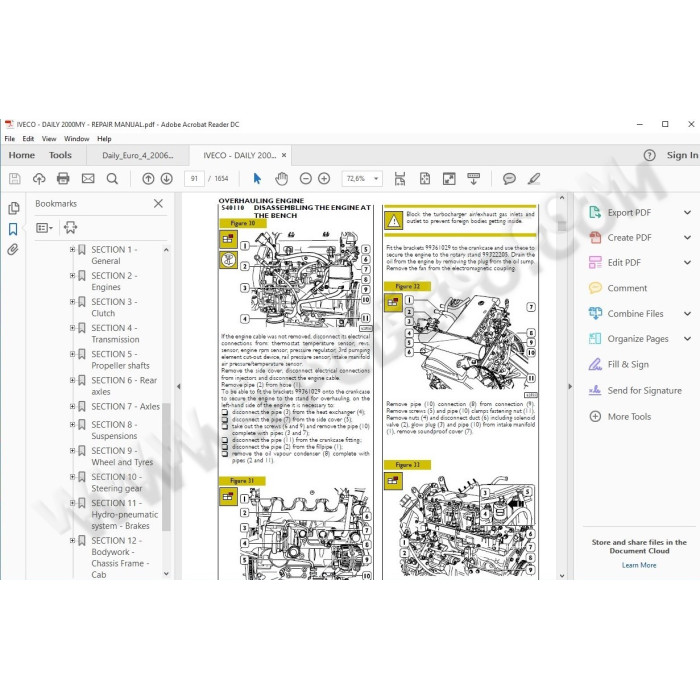Open the Help question mark icon
Viewport: 700px width, 700px height.
pos(650,155)
